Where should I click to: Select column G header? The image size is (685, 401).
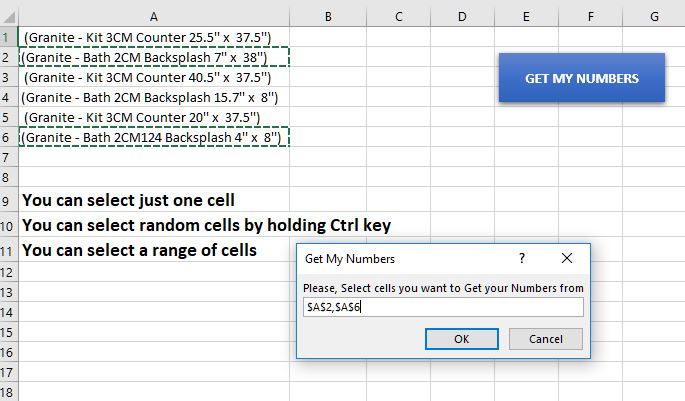pos(654,17)
